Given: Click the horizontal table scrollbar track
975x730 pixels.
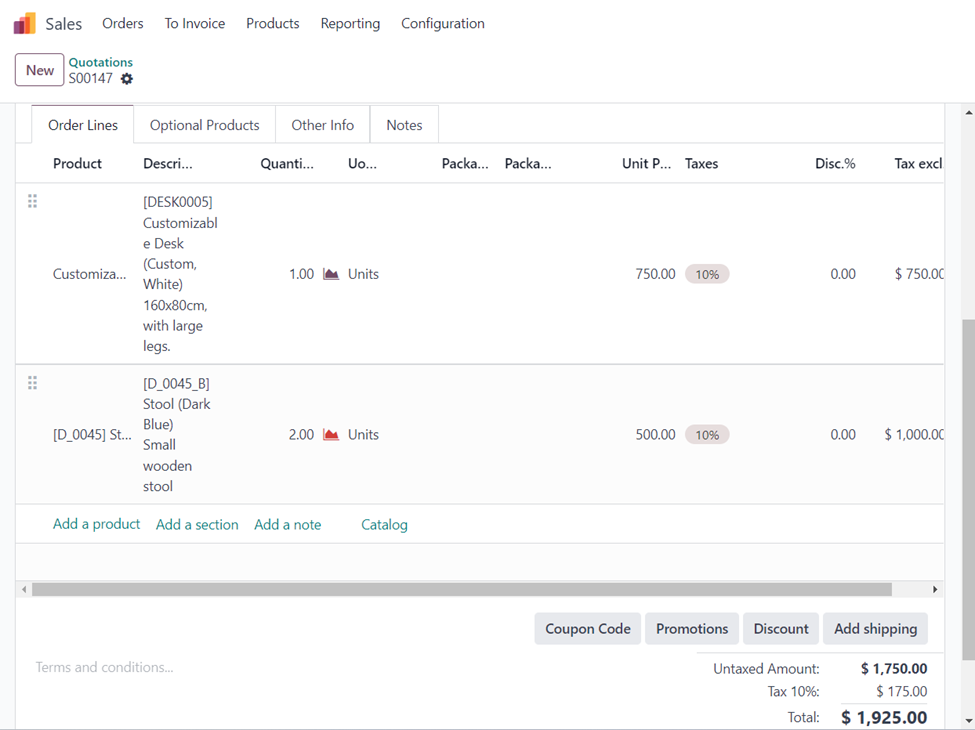Looking at the screenshot, I should tap(460, 590).
